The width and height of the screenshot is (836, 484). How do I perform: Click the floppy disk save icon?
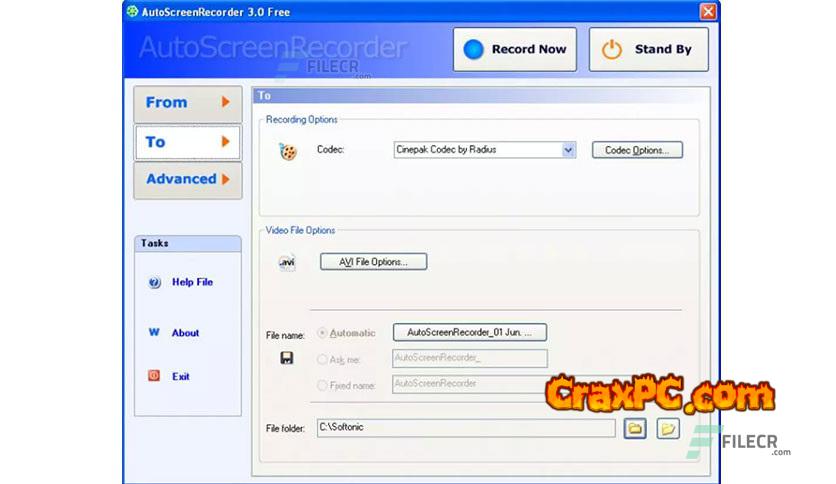point(287,358)
